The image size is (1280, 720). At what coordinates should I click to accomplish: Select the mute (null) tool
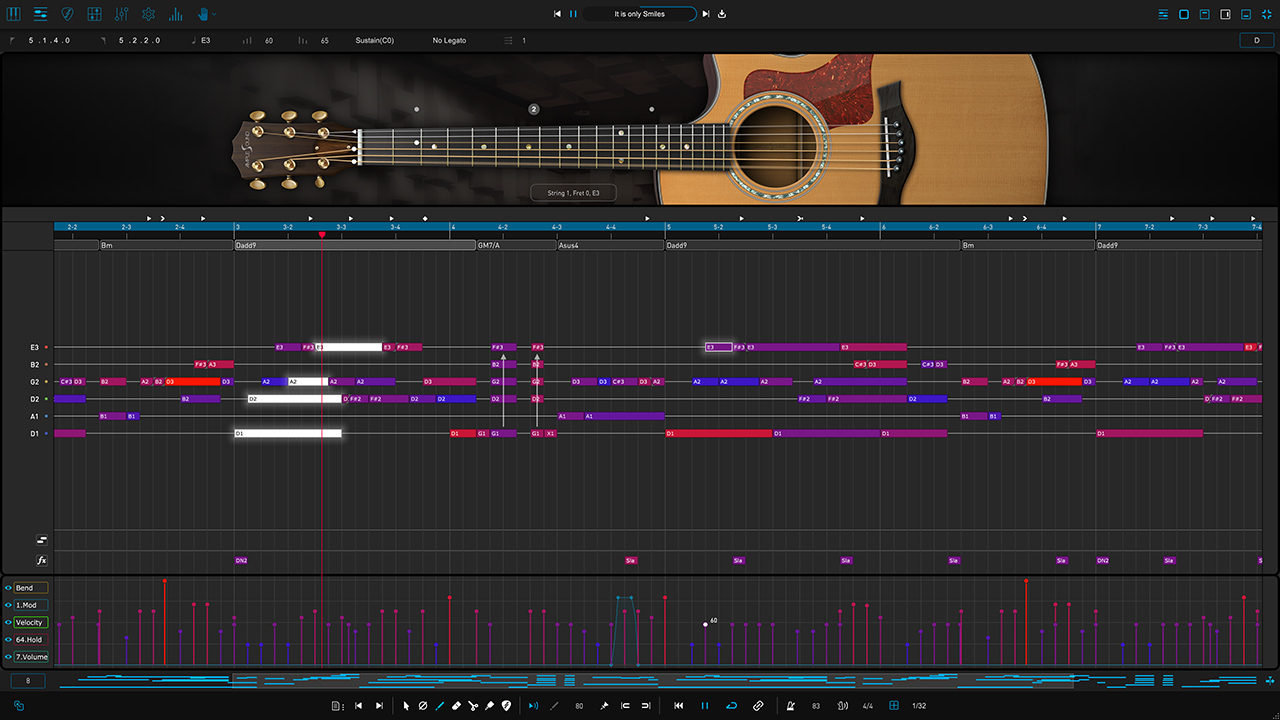tap(423, 706)
